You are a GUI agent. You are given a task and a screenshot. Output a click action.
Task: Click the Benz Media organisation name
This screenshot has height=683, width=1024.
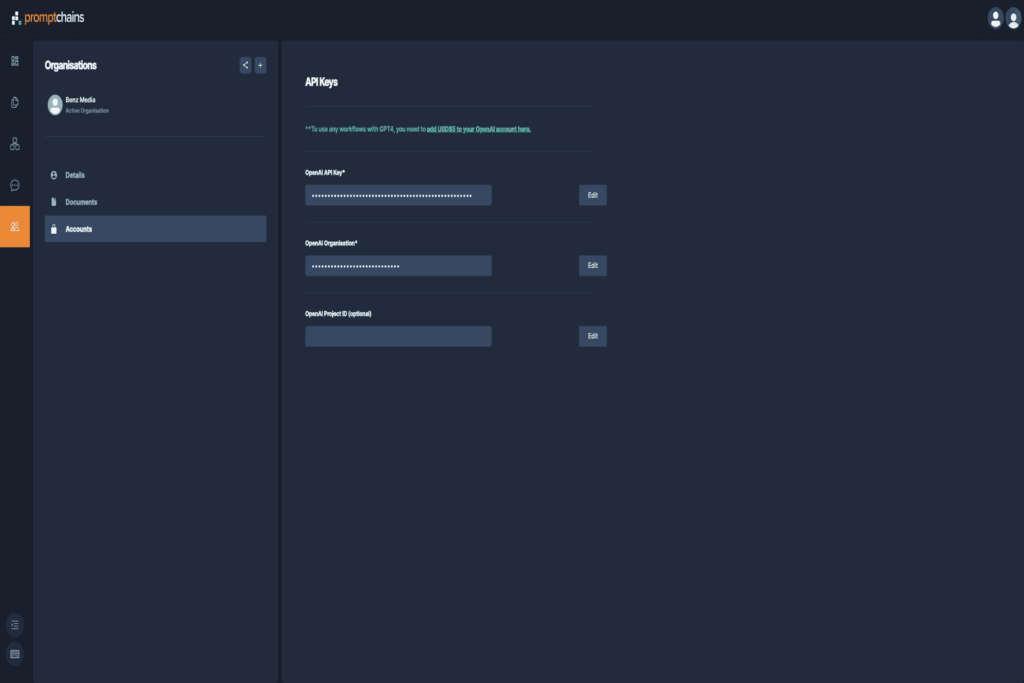click(80, 100)
